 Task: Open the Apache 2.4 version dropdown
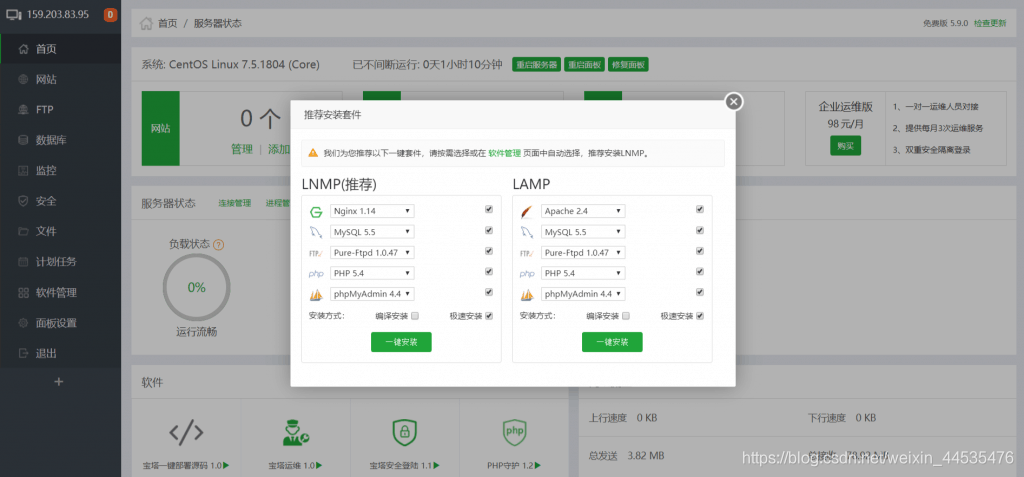click(583, 211)
